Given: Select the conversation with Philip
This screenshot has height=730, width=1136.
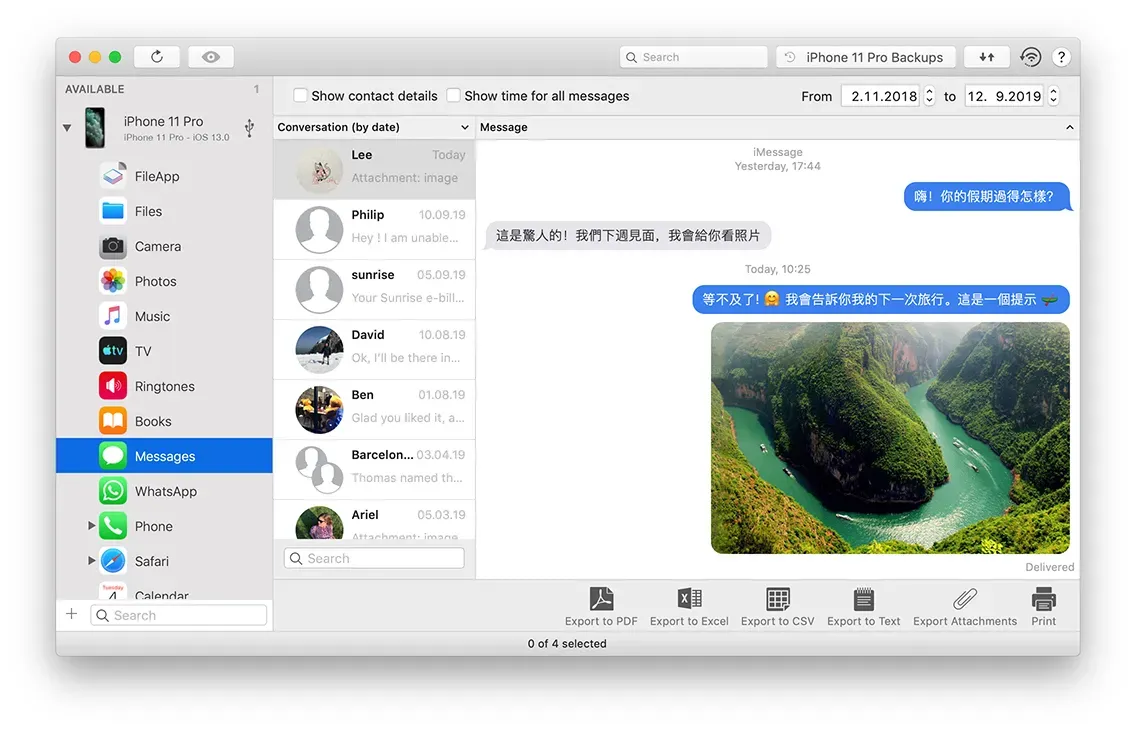Looking at the screenshot, I should click(375, 228).
